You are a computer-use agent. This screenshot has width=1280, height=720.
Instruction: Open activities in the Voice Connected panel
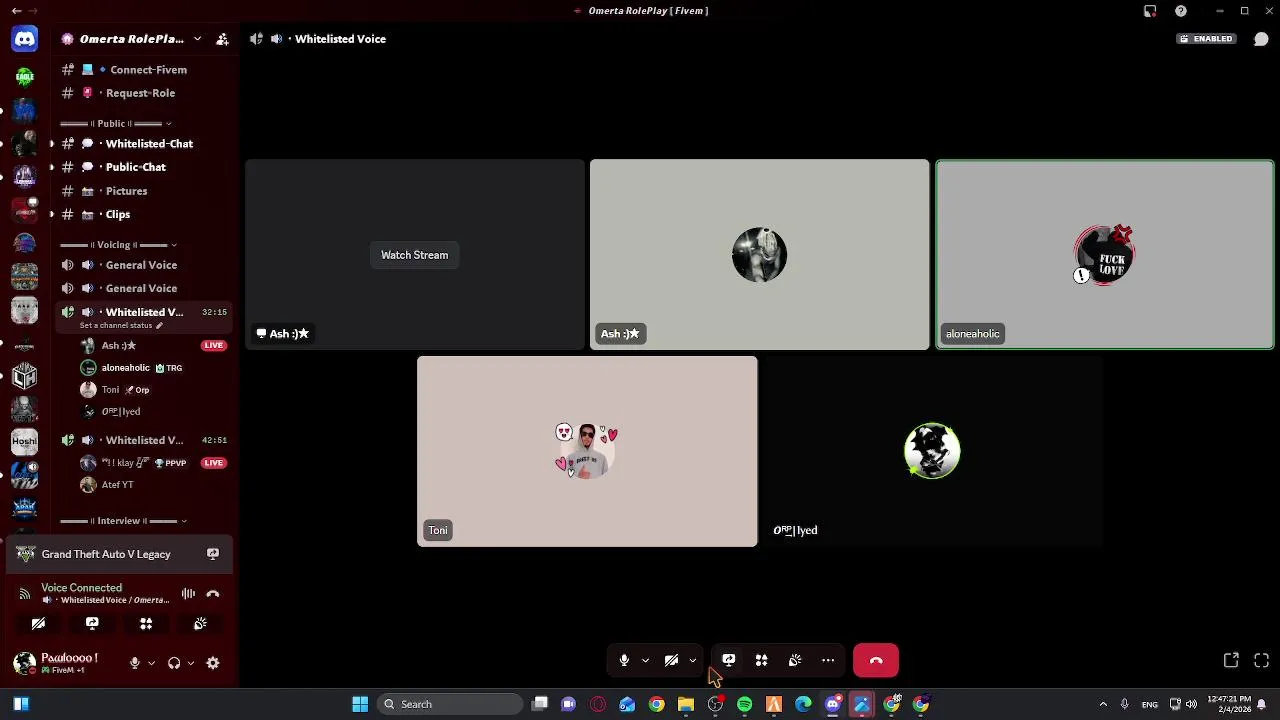point(146,624)
